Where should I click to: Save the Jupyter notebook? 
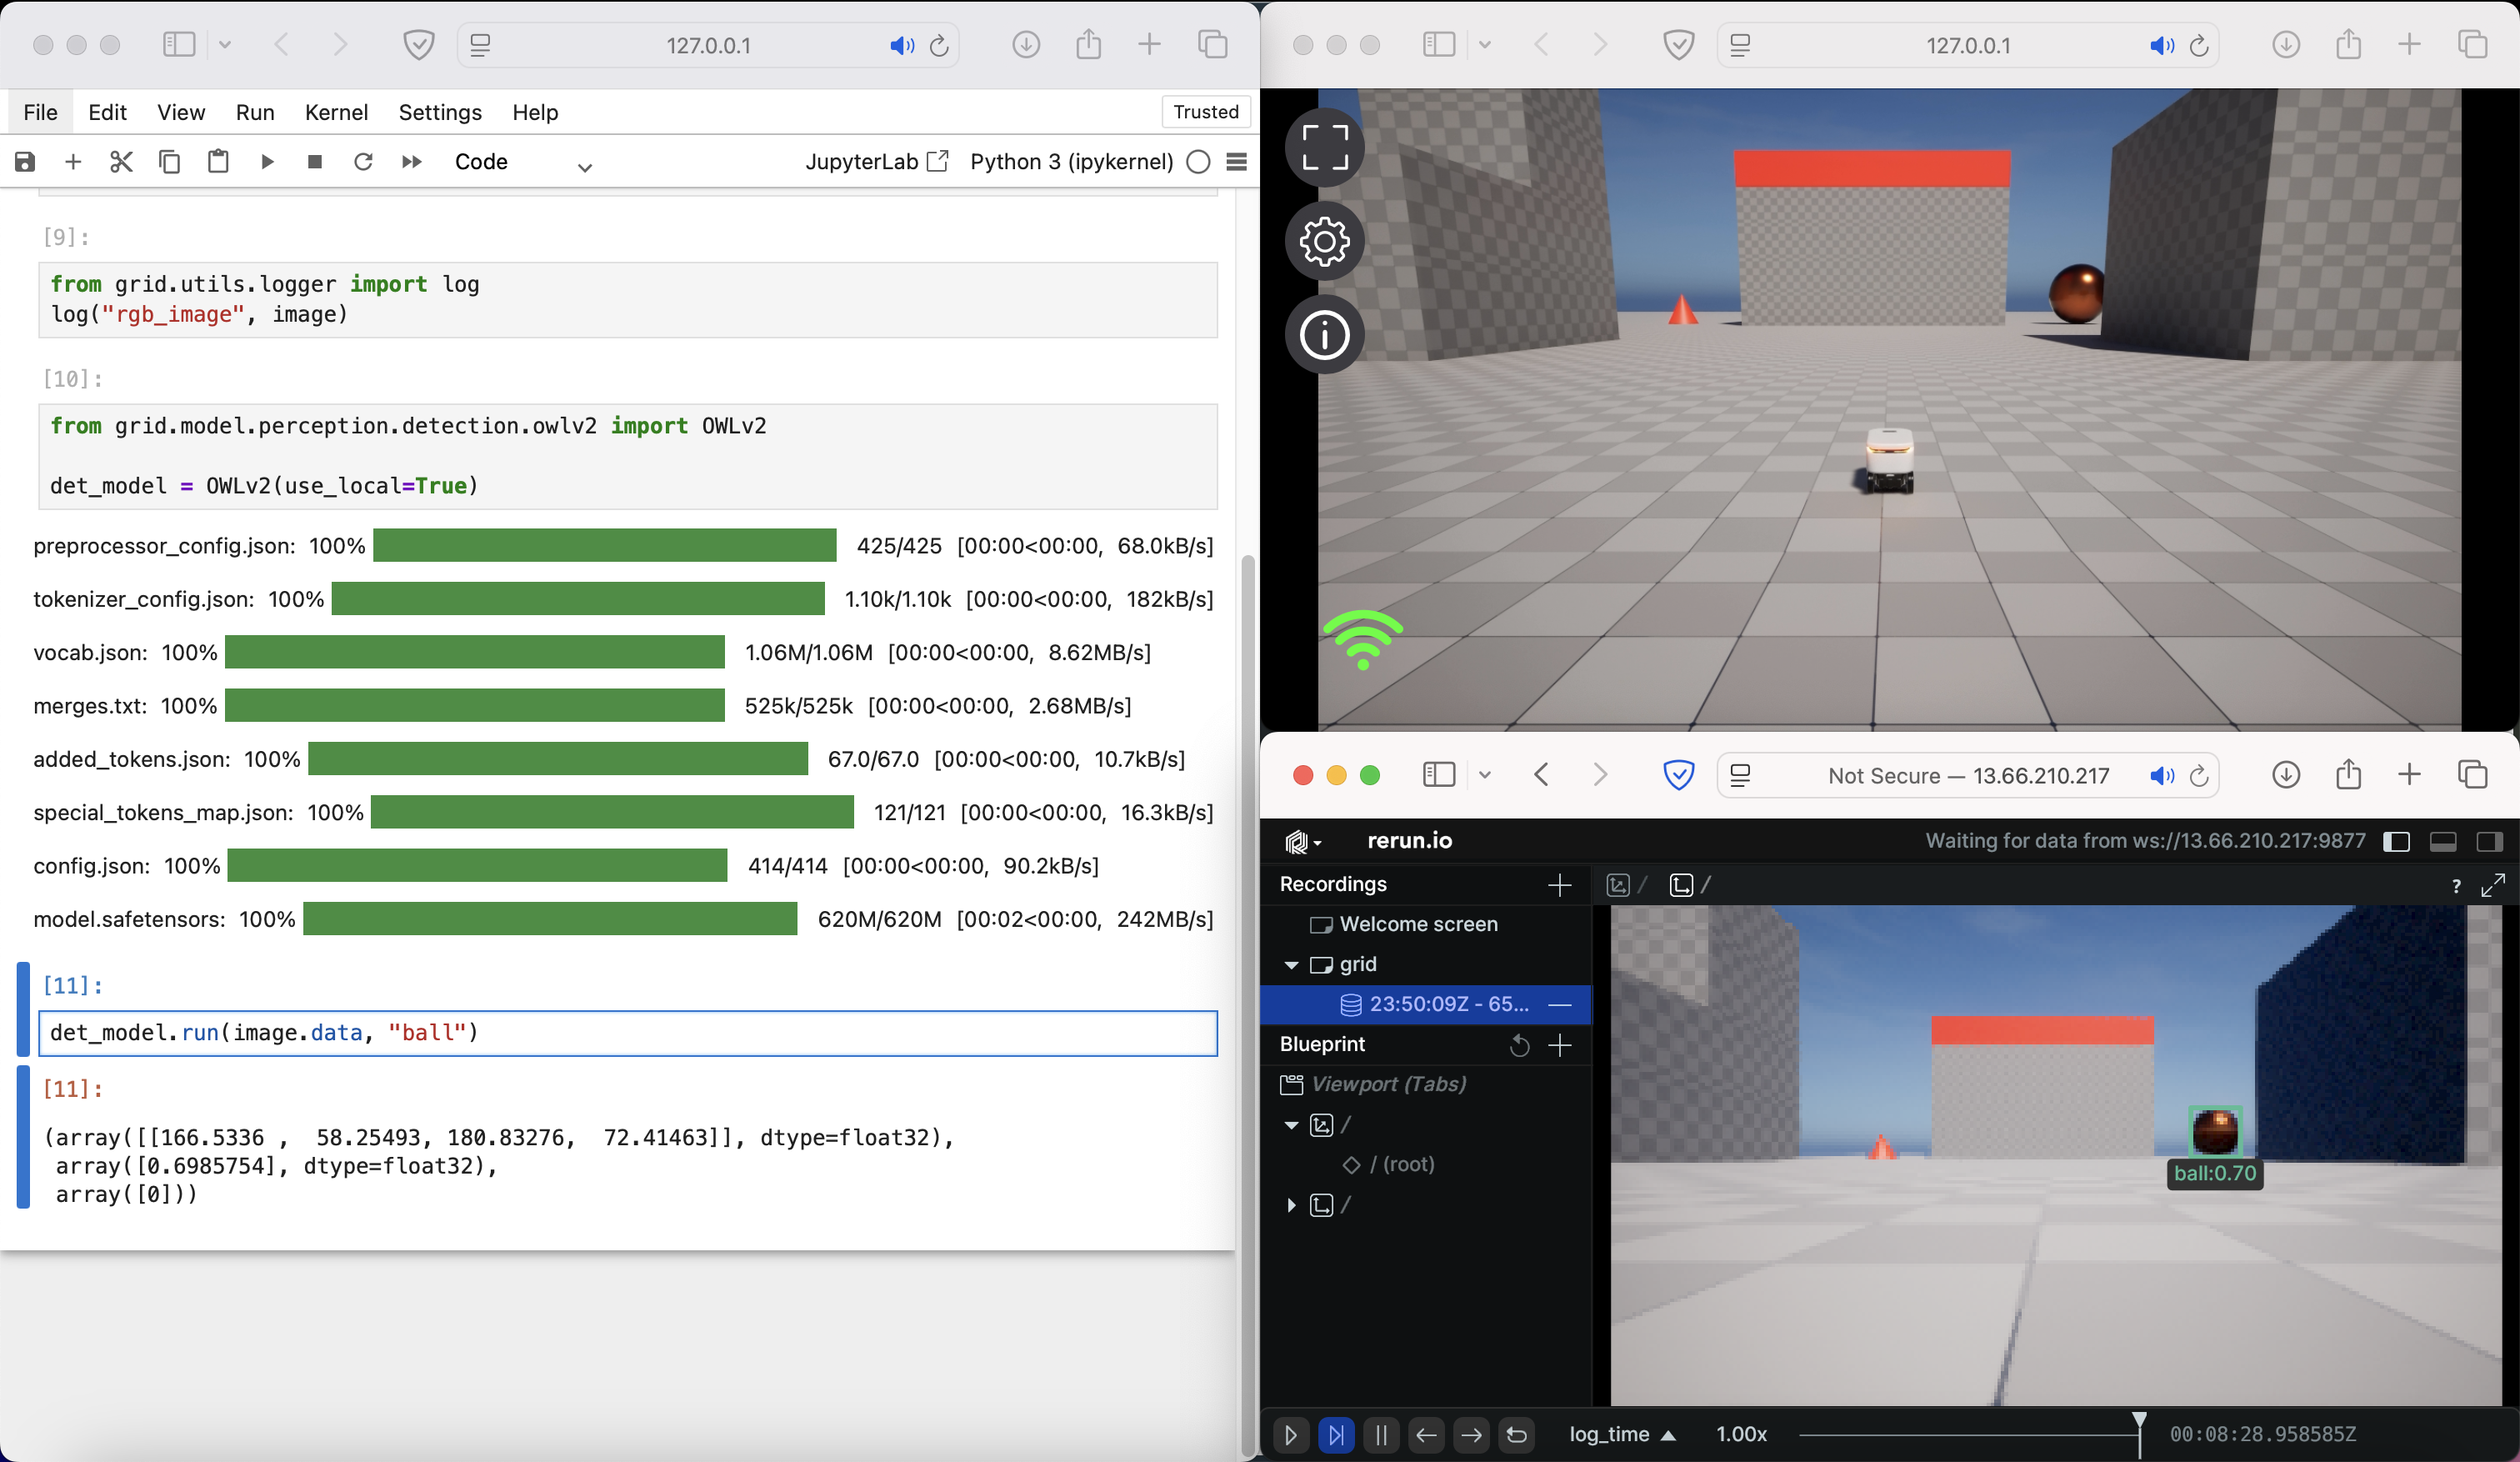click(x=24, y=161)
